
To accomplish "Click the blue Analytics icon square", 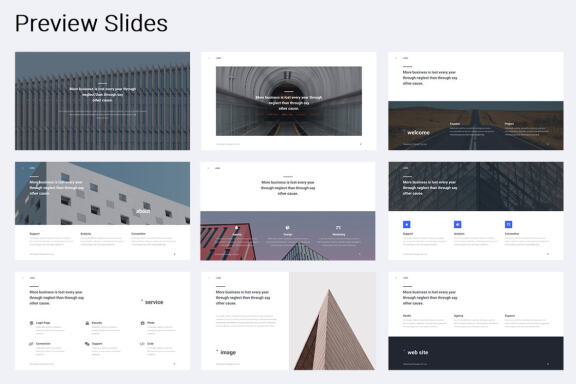I will pyautogui.click(x=458, y=224).
